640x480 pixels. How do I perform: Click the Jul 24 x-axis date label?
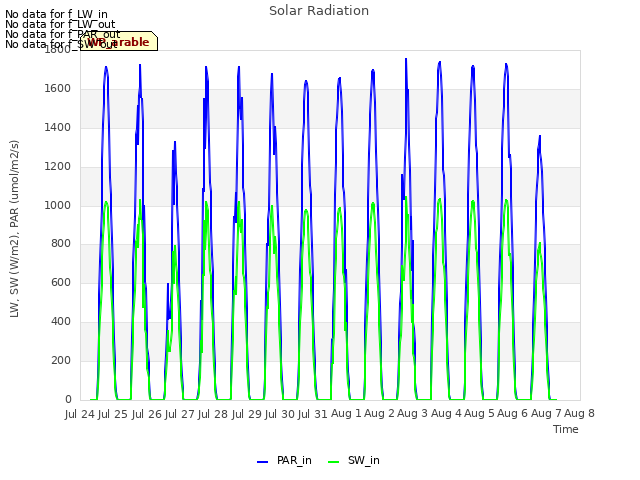point(80,414)
